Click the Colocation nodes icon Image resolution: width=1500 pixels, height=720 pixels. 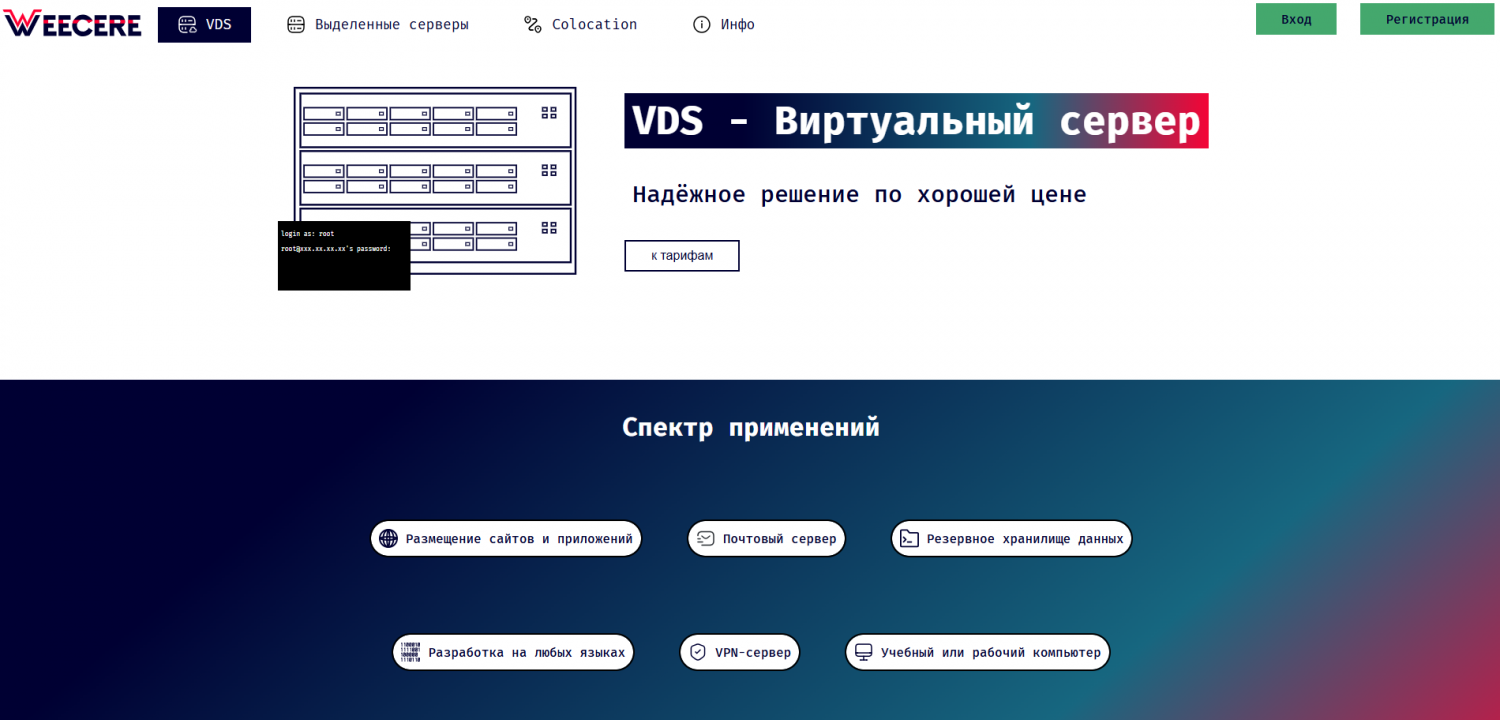[x=533, y=25]
